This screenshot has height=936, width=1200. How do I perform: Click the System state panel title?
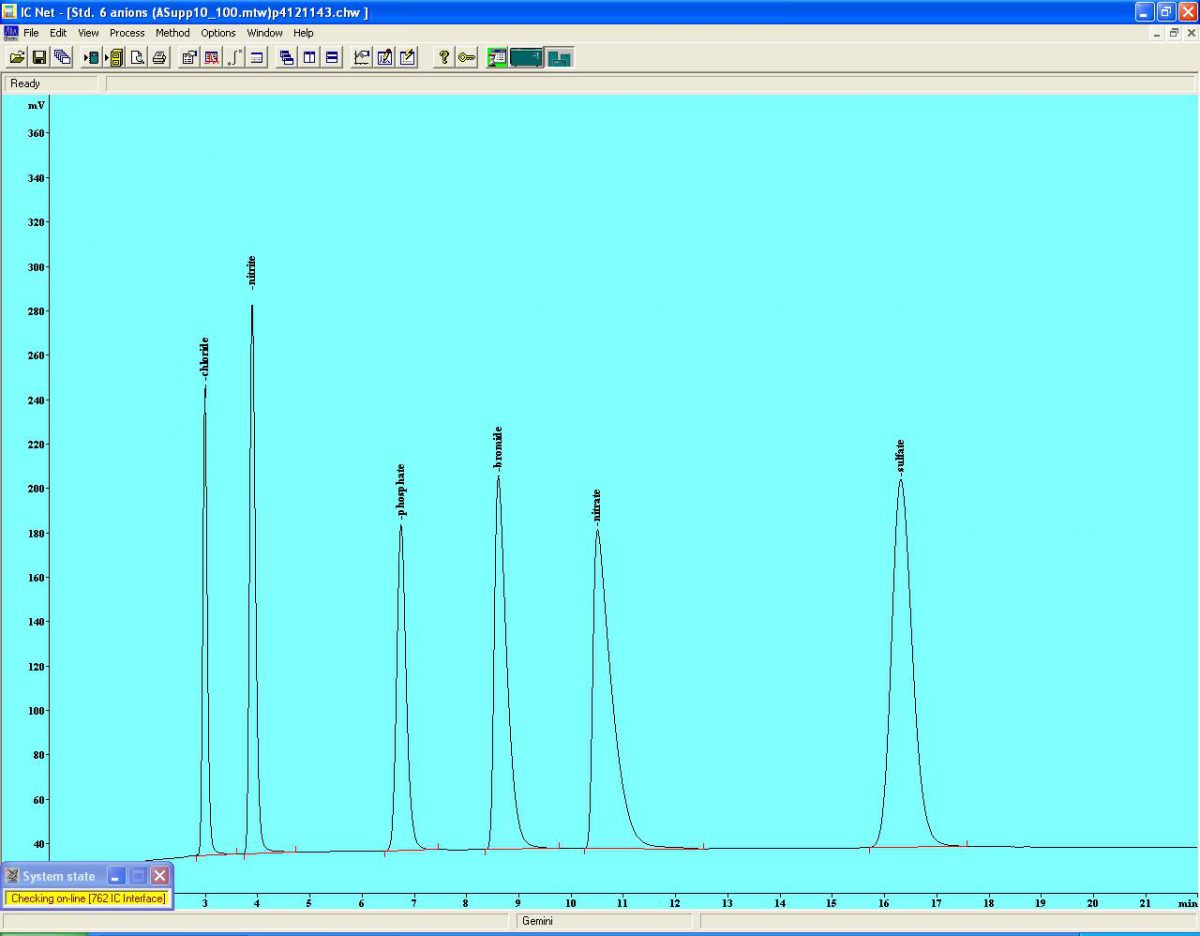click(59, 876)
